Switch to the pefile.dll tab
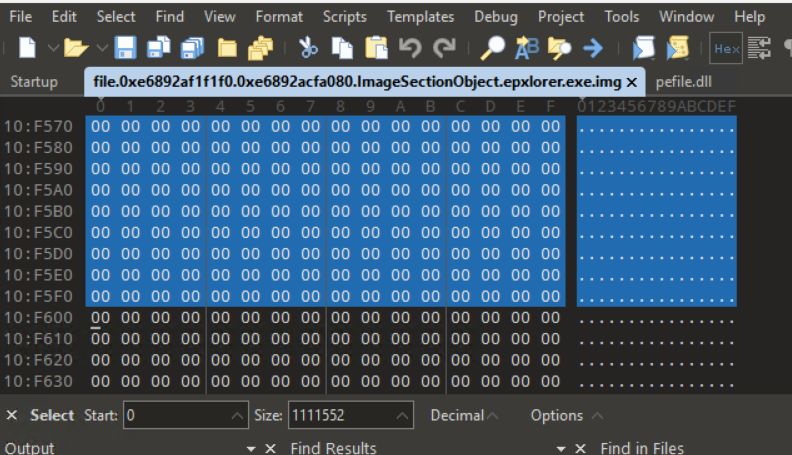Viewport: 792px width, 455px height. click(683, 82)
